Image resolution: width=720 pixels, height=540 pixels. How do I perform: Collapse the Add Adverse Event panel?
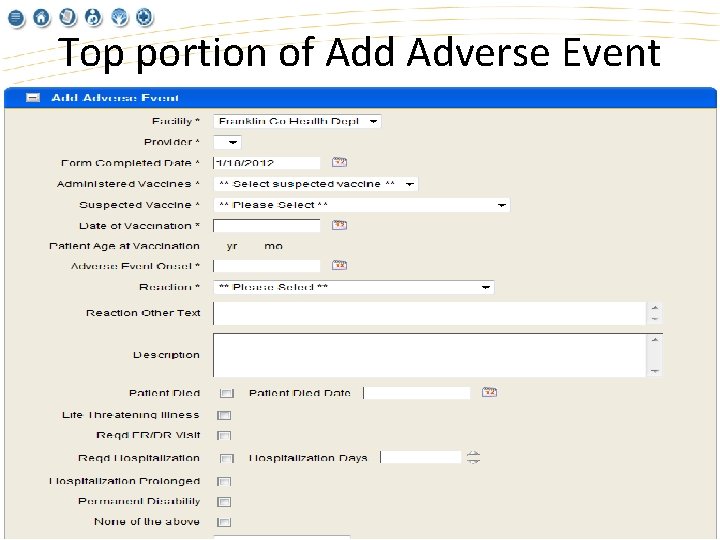33,98
